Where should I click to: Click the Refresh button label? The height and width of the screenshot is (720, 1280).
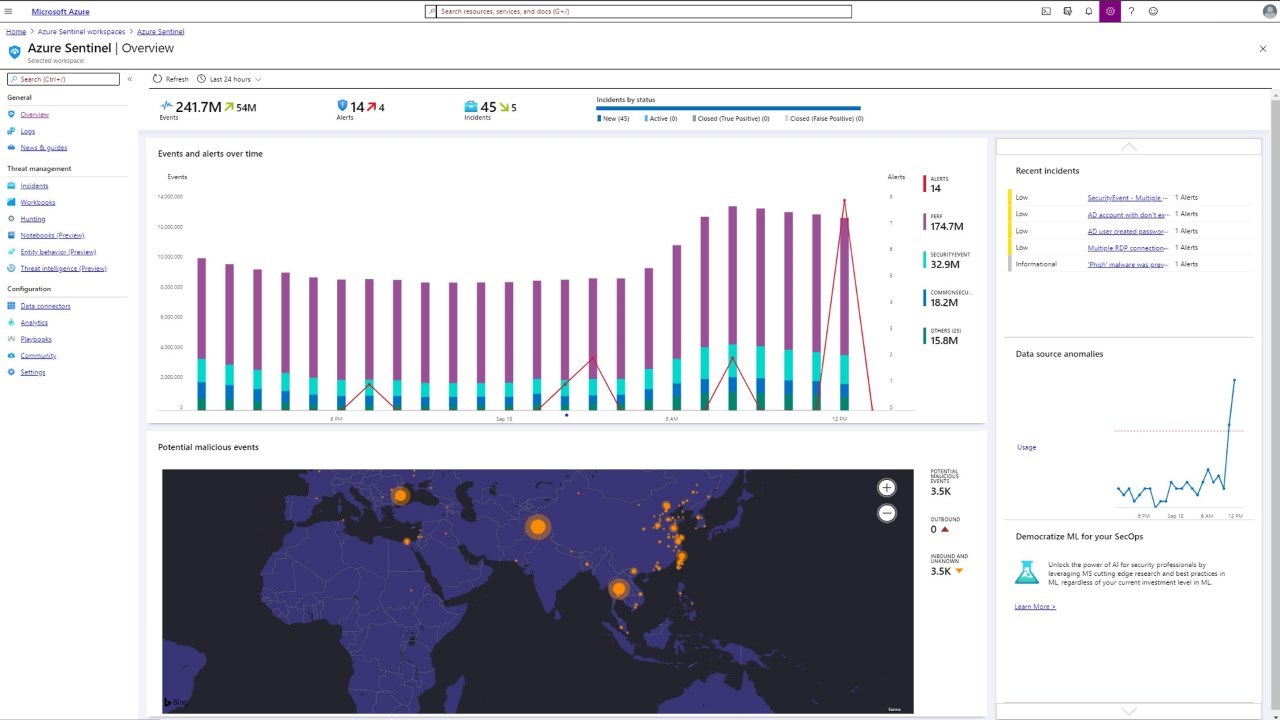pos(177,79)
